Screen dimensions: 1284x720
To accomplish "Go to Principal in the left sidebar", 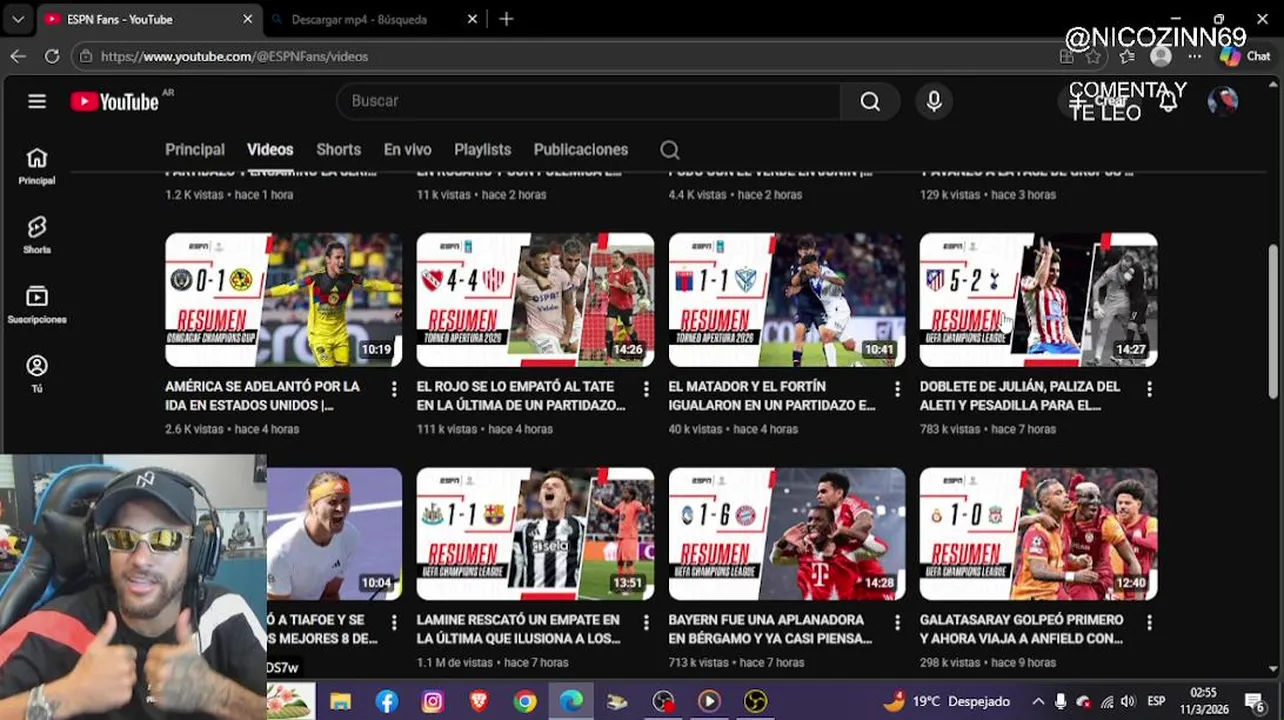I will click(x=37, y=166).
